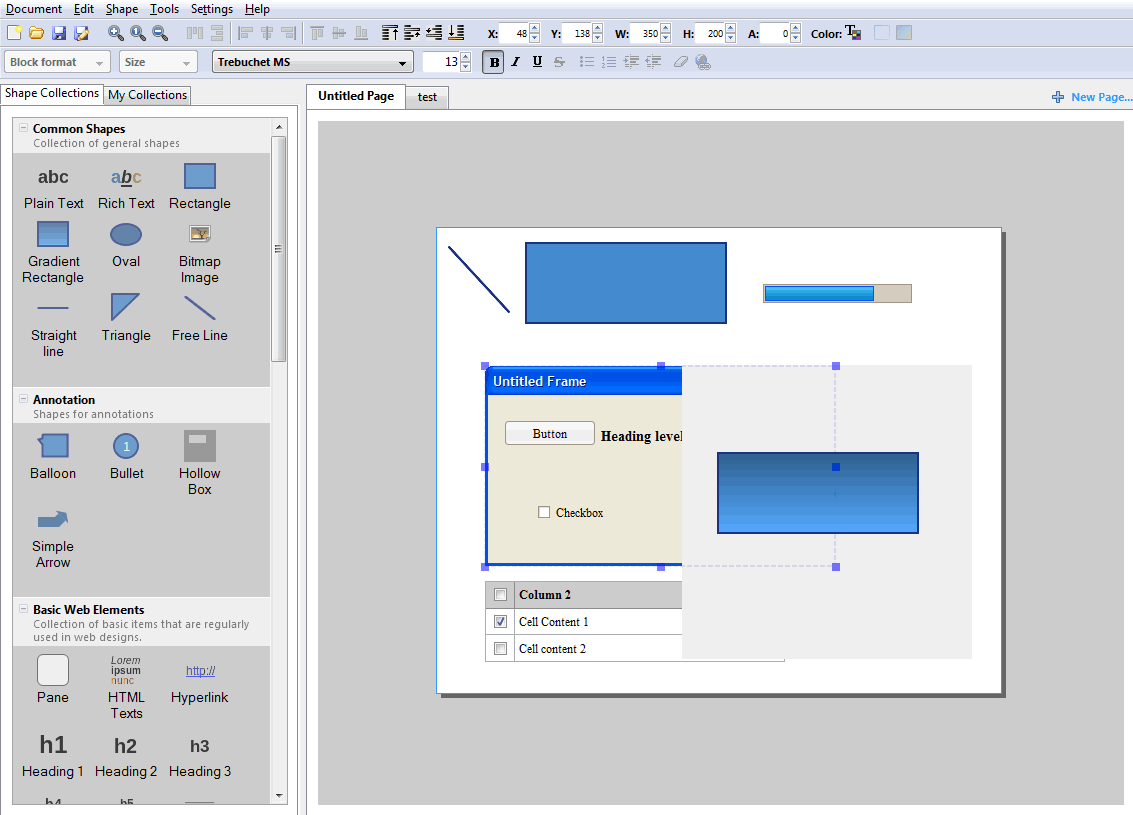Pick the Simple Arrow shape
This screenshot has width=1133, height=815.
[x=53, y=538]
